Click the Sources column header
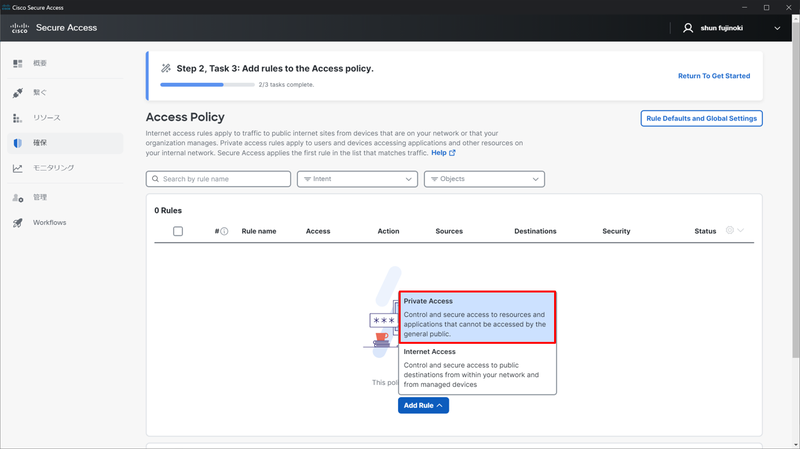 (449, 231)
